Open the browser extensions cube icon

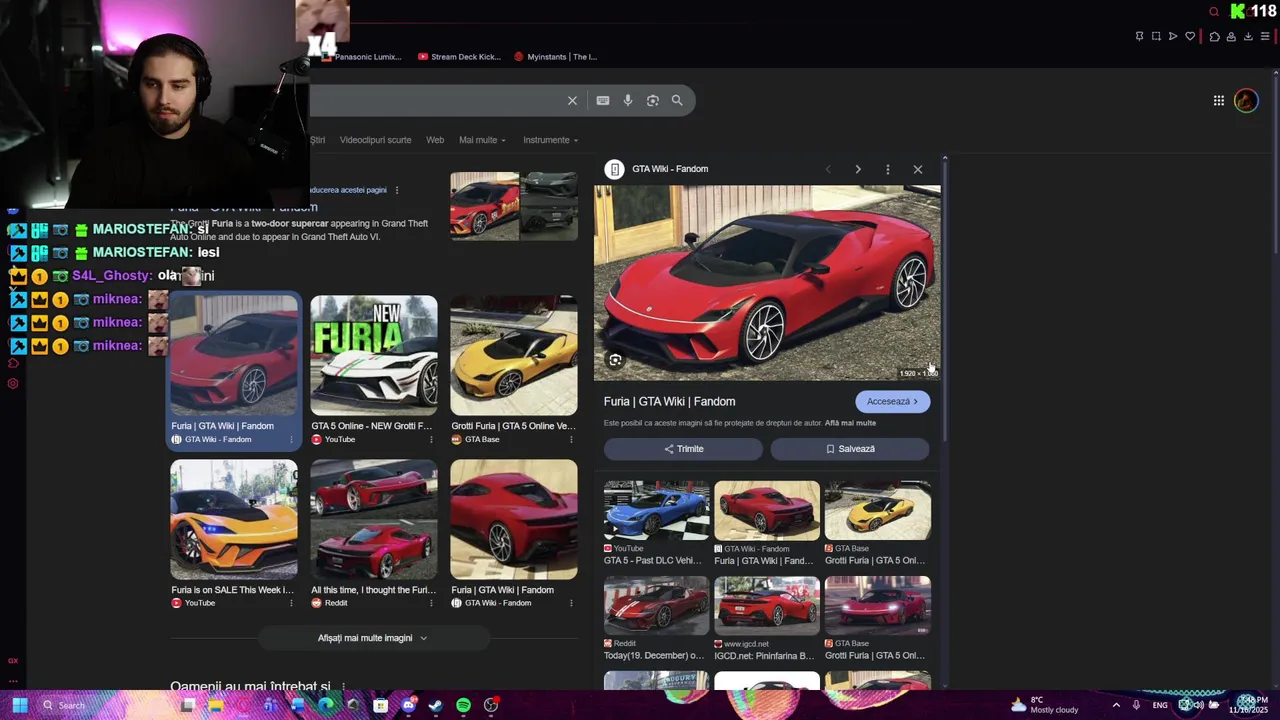pyautogui.click(x=1214, y=36)
